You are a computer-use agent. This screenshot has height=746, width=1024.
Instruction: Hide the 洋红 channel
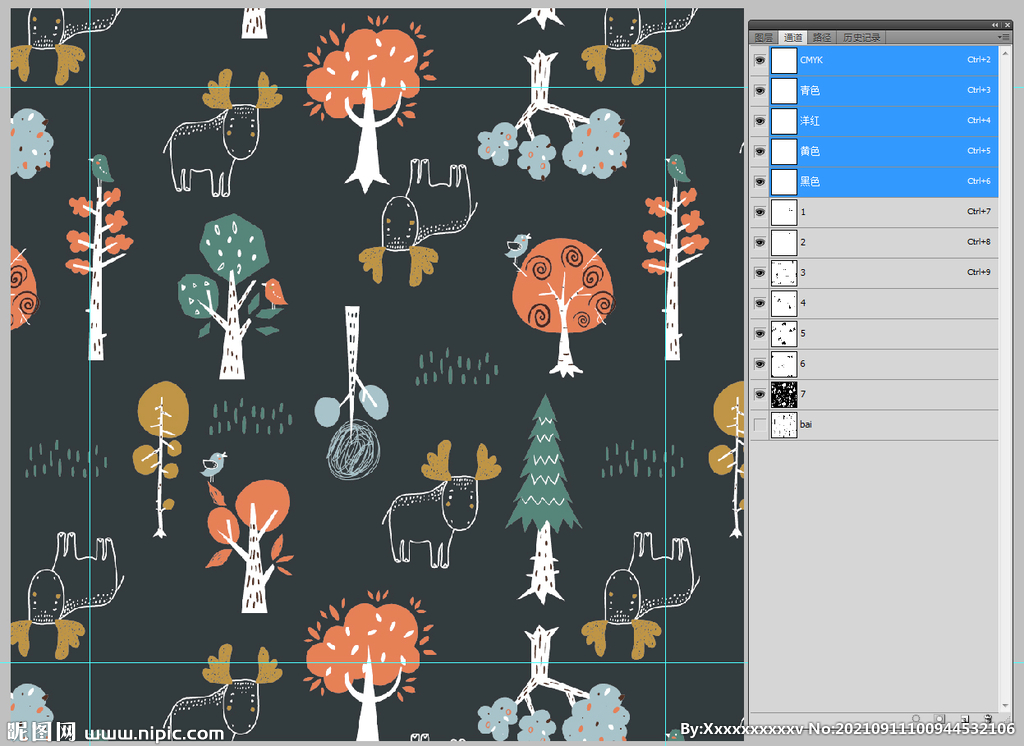click(760, 121)
